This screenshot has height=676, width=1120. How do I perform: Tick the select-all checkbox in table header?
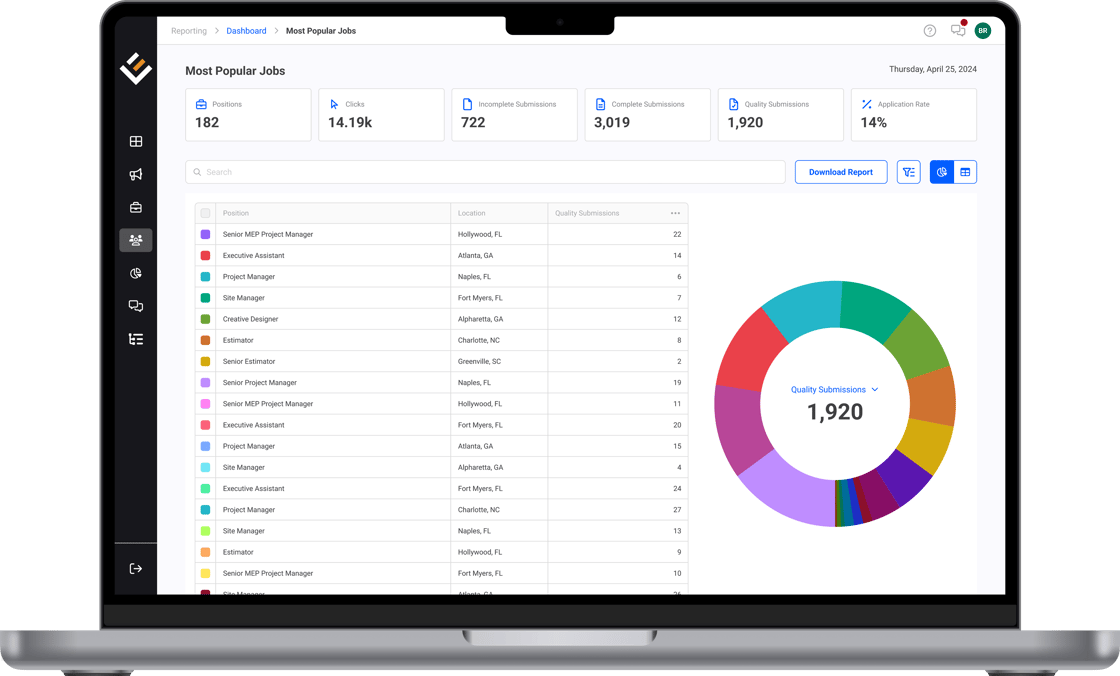tap(205, 213)
